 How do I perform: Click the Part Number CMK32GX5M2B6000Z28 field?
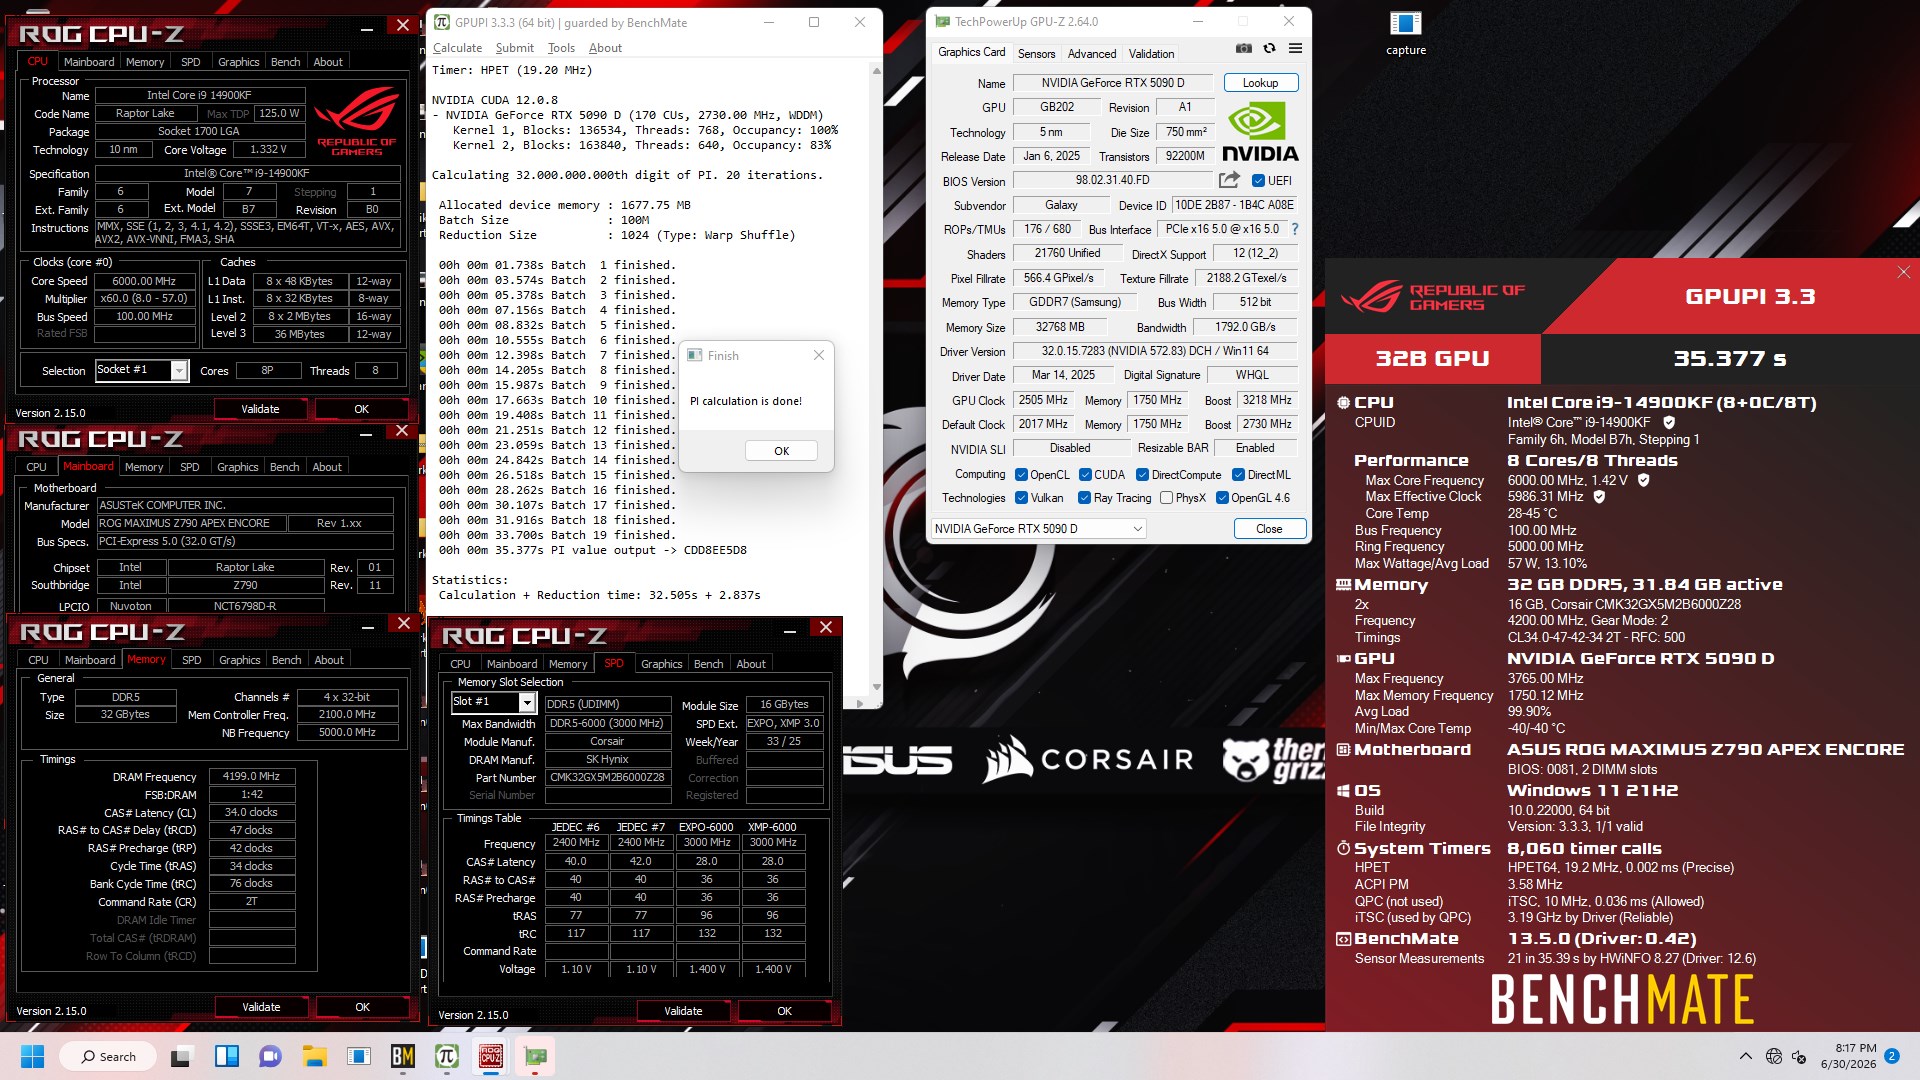[607, 777]
